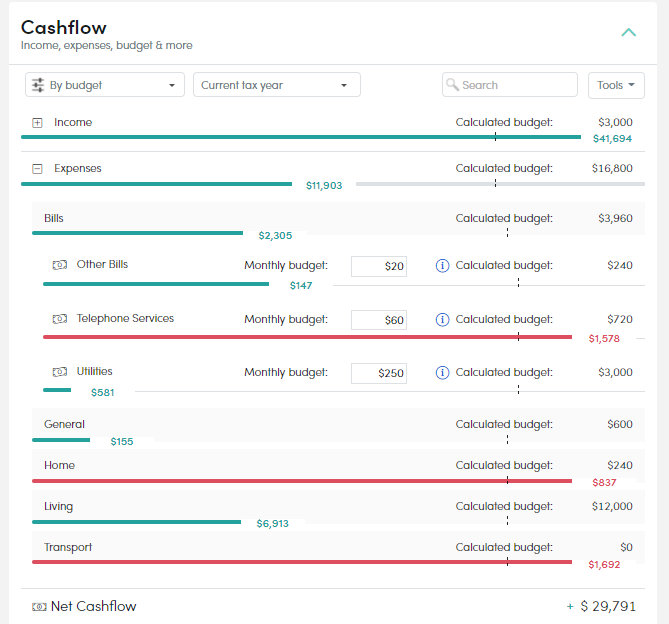Collapse the Cashflow panel with the chevron
The image size is (669, 624).
click(628, 32)
